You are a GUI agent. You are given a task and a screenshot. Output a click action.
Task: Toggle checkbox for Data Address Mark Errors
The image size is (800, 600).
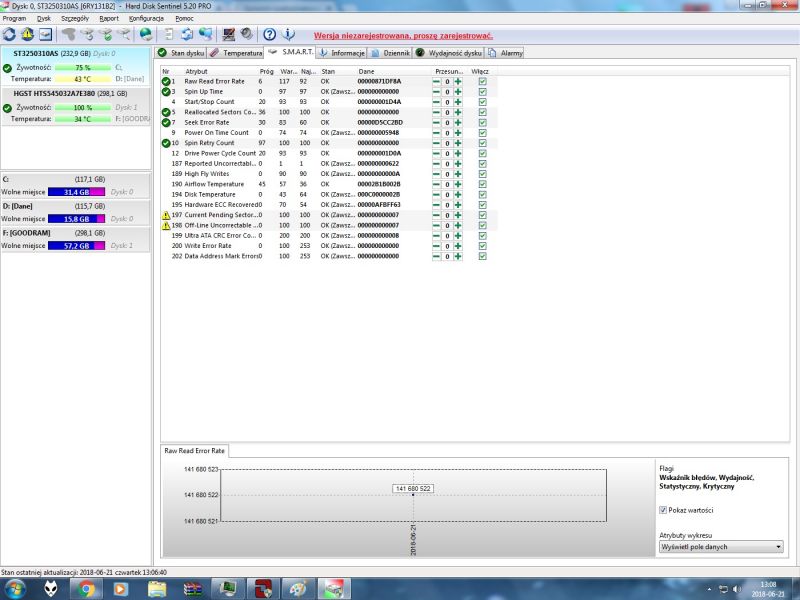482,256
